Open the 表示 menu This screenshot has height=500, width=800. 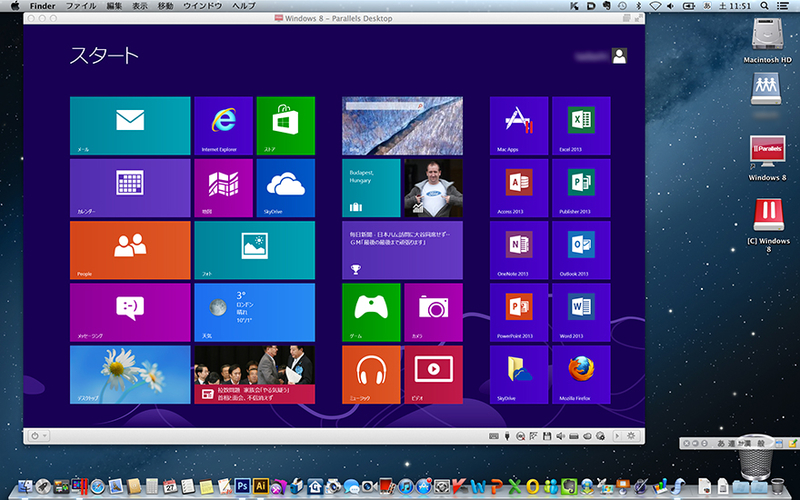[x=140, y=6]
